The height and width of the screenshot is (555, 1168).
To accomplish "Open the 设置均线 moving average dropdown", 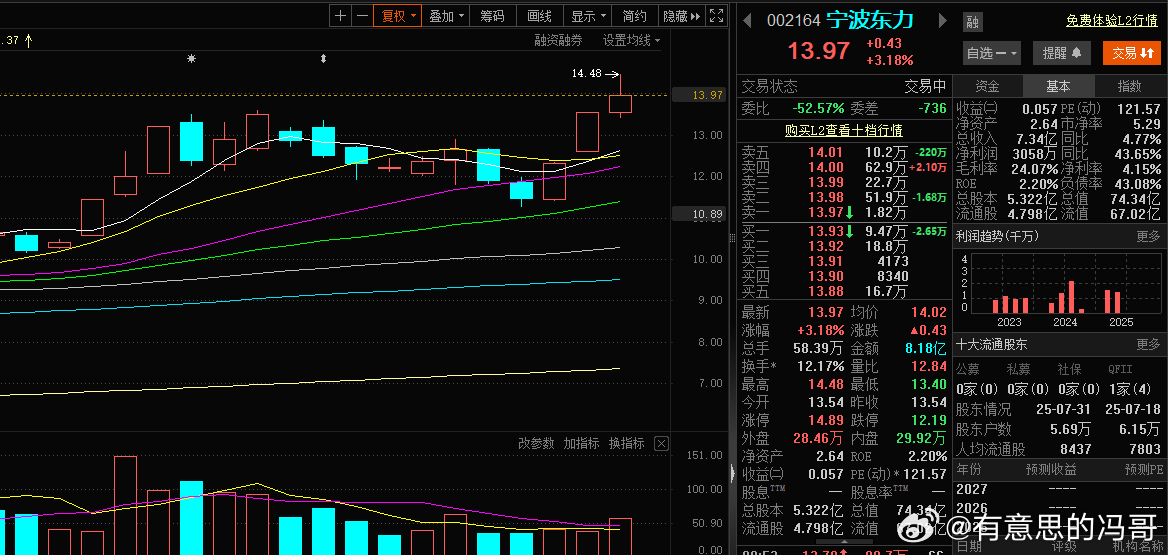I will click(632, 40).
